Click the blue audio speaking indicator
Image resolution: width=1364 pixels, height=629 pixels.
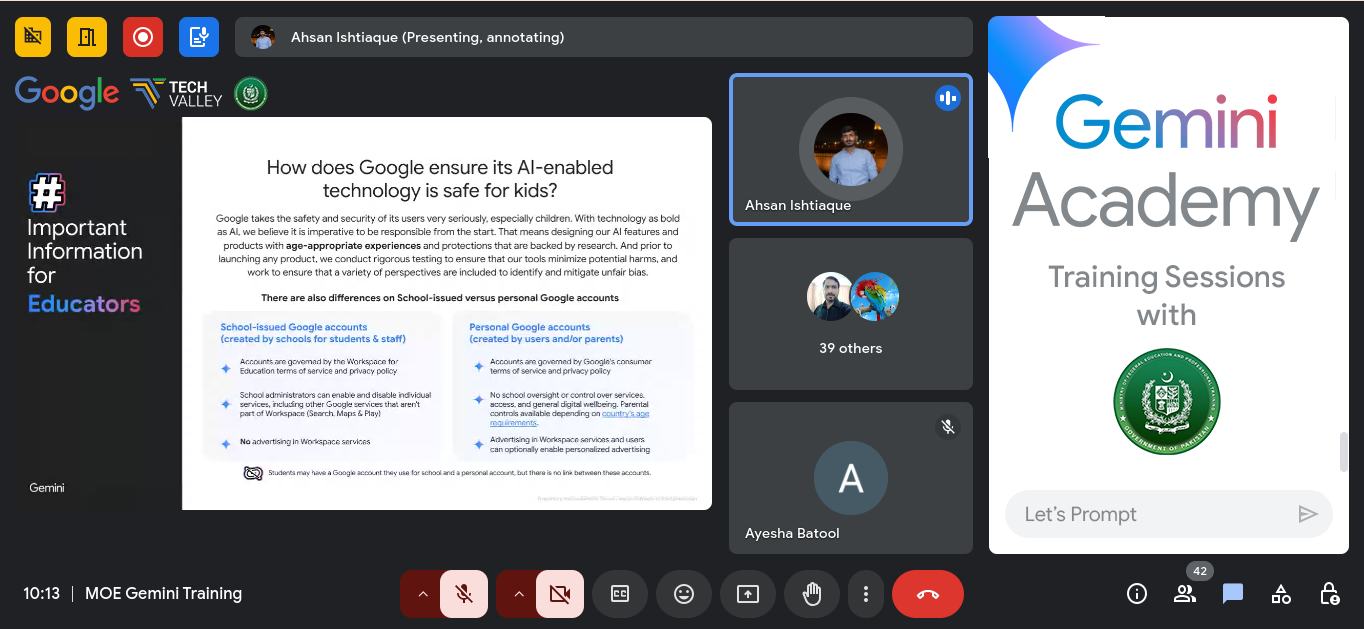947,98
